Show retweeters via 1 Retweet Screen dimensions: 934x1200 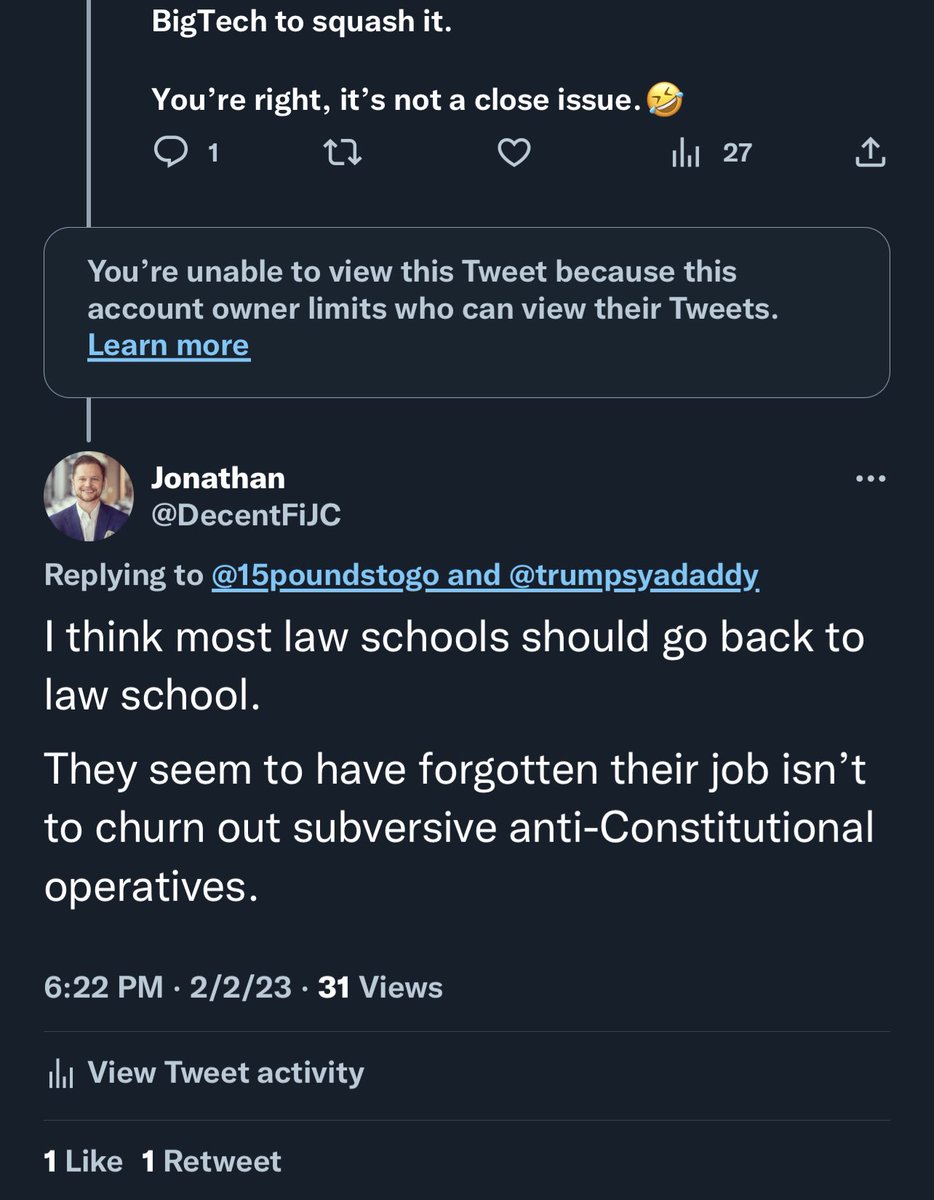pyautogui.click(x=211, y=1161)
